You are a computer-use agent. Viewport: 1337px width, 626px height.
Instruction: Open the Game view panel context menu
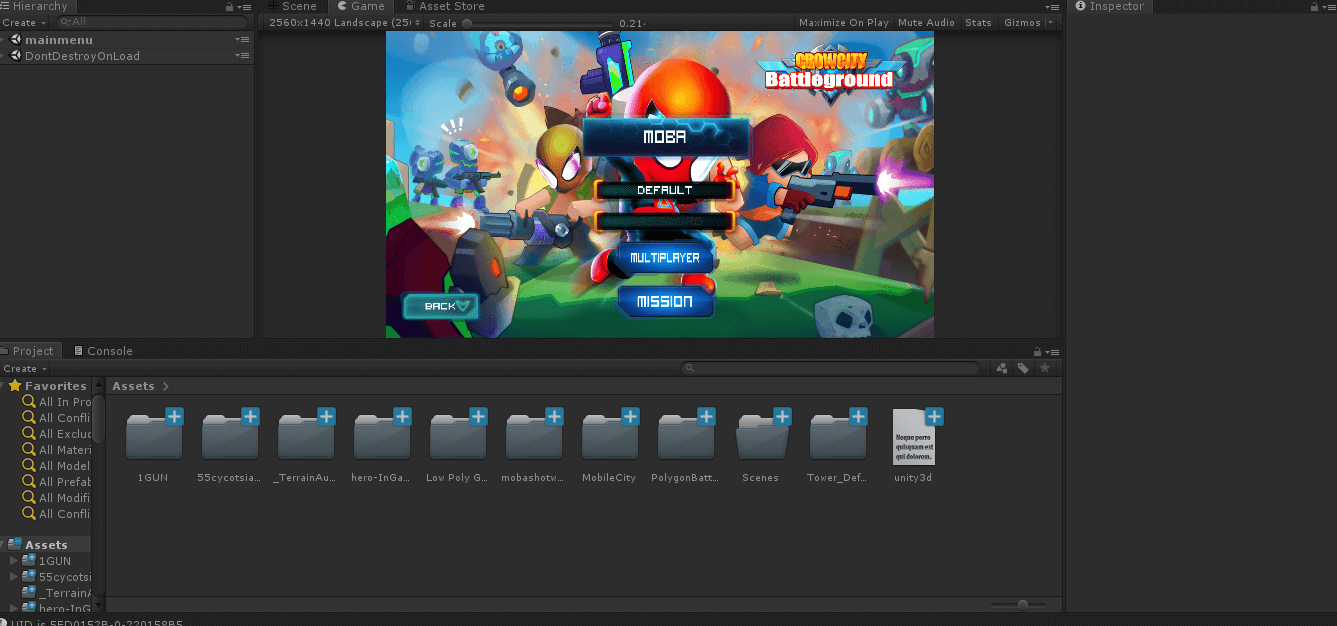click(1052, 6)
